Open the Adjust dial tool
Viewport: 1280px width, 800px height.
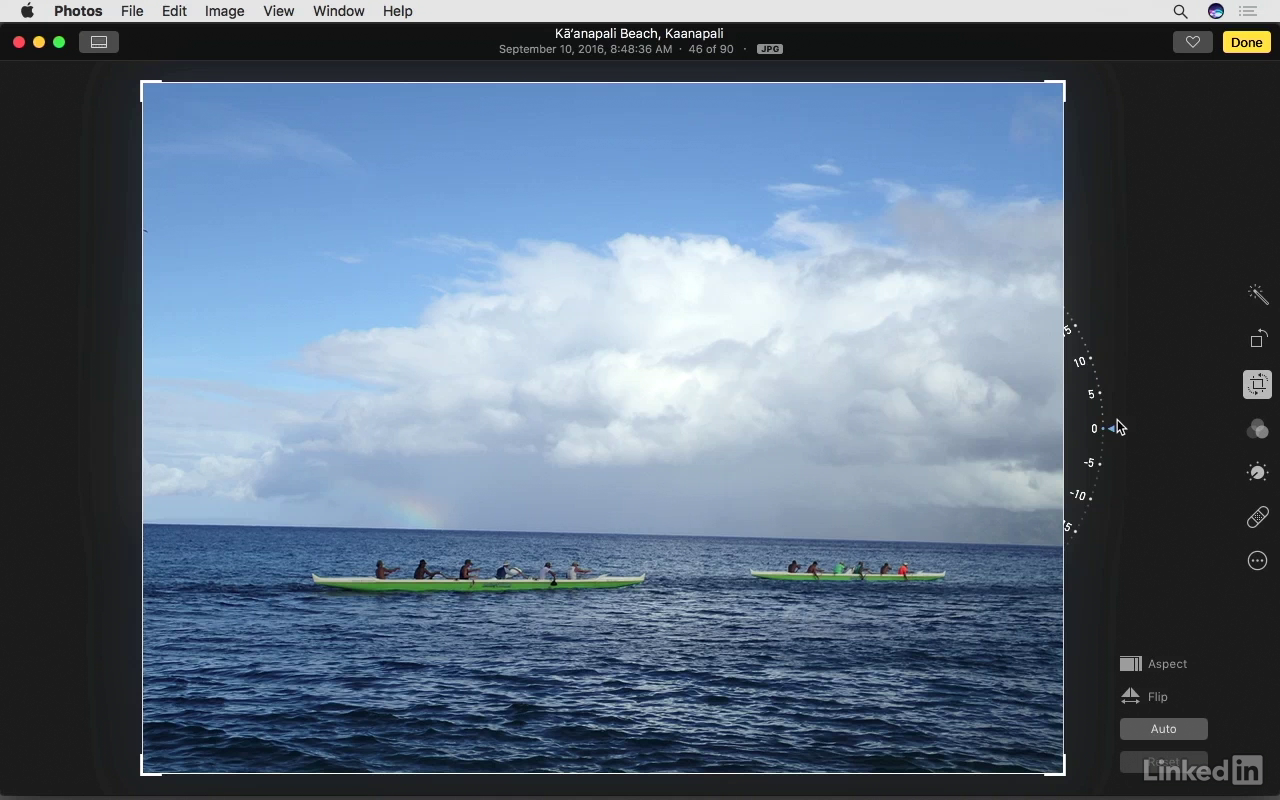(x=1258, y=473)
